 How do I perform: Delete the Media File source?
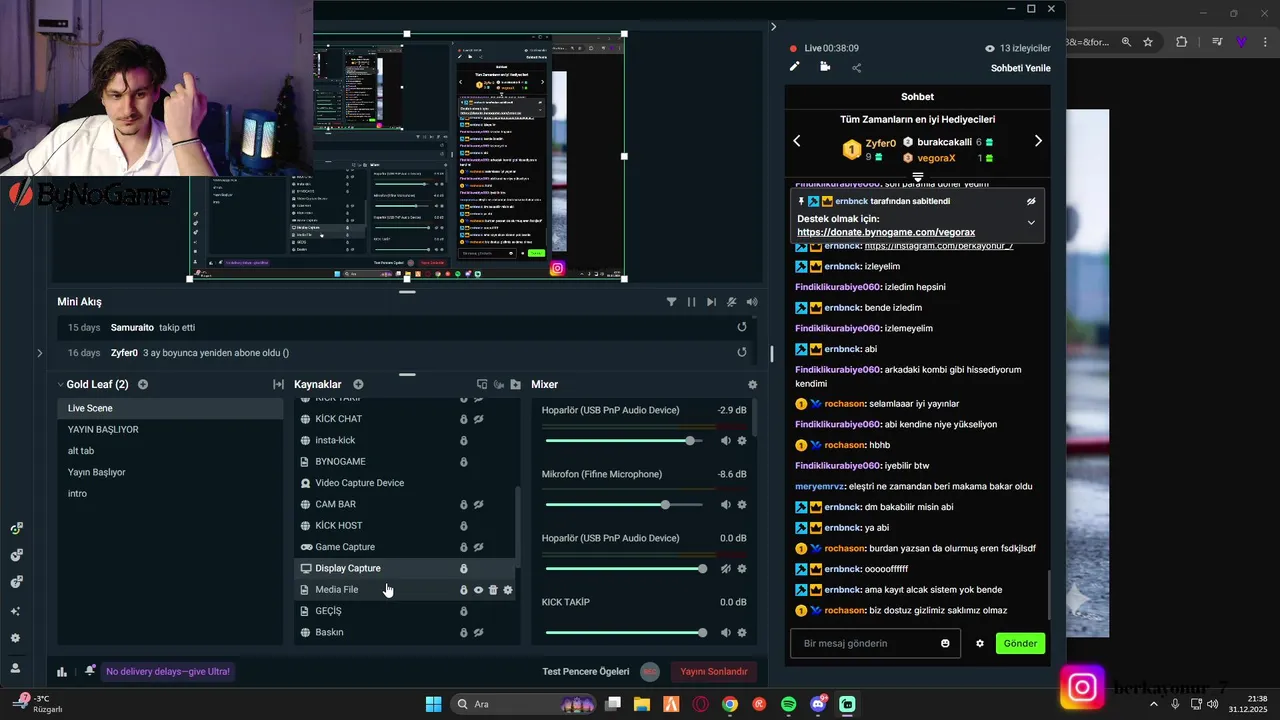pos(493,590)
